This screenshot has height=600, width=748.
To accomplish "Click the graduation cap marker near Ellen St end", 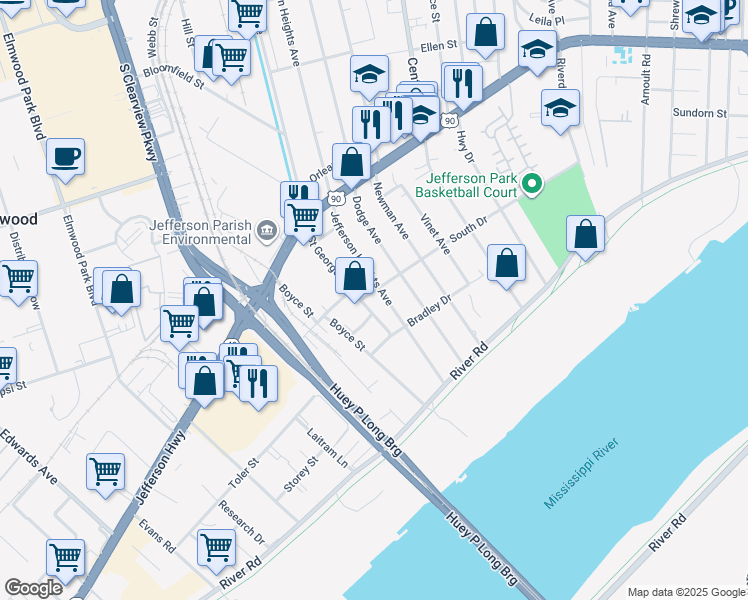I will pyautogui.click(x=537, y=52).
